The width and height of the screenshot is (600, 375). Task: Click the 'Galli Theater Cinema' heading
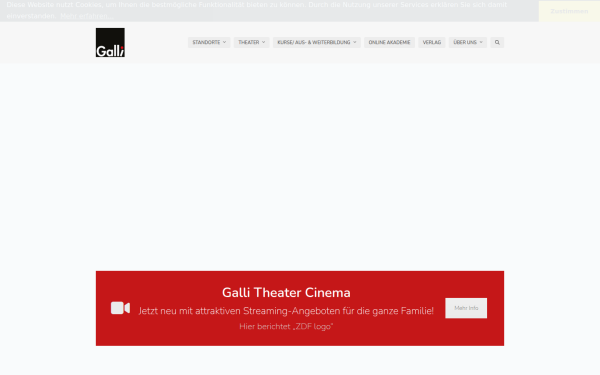click(286, 292)
